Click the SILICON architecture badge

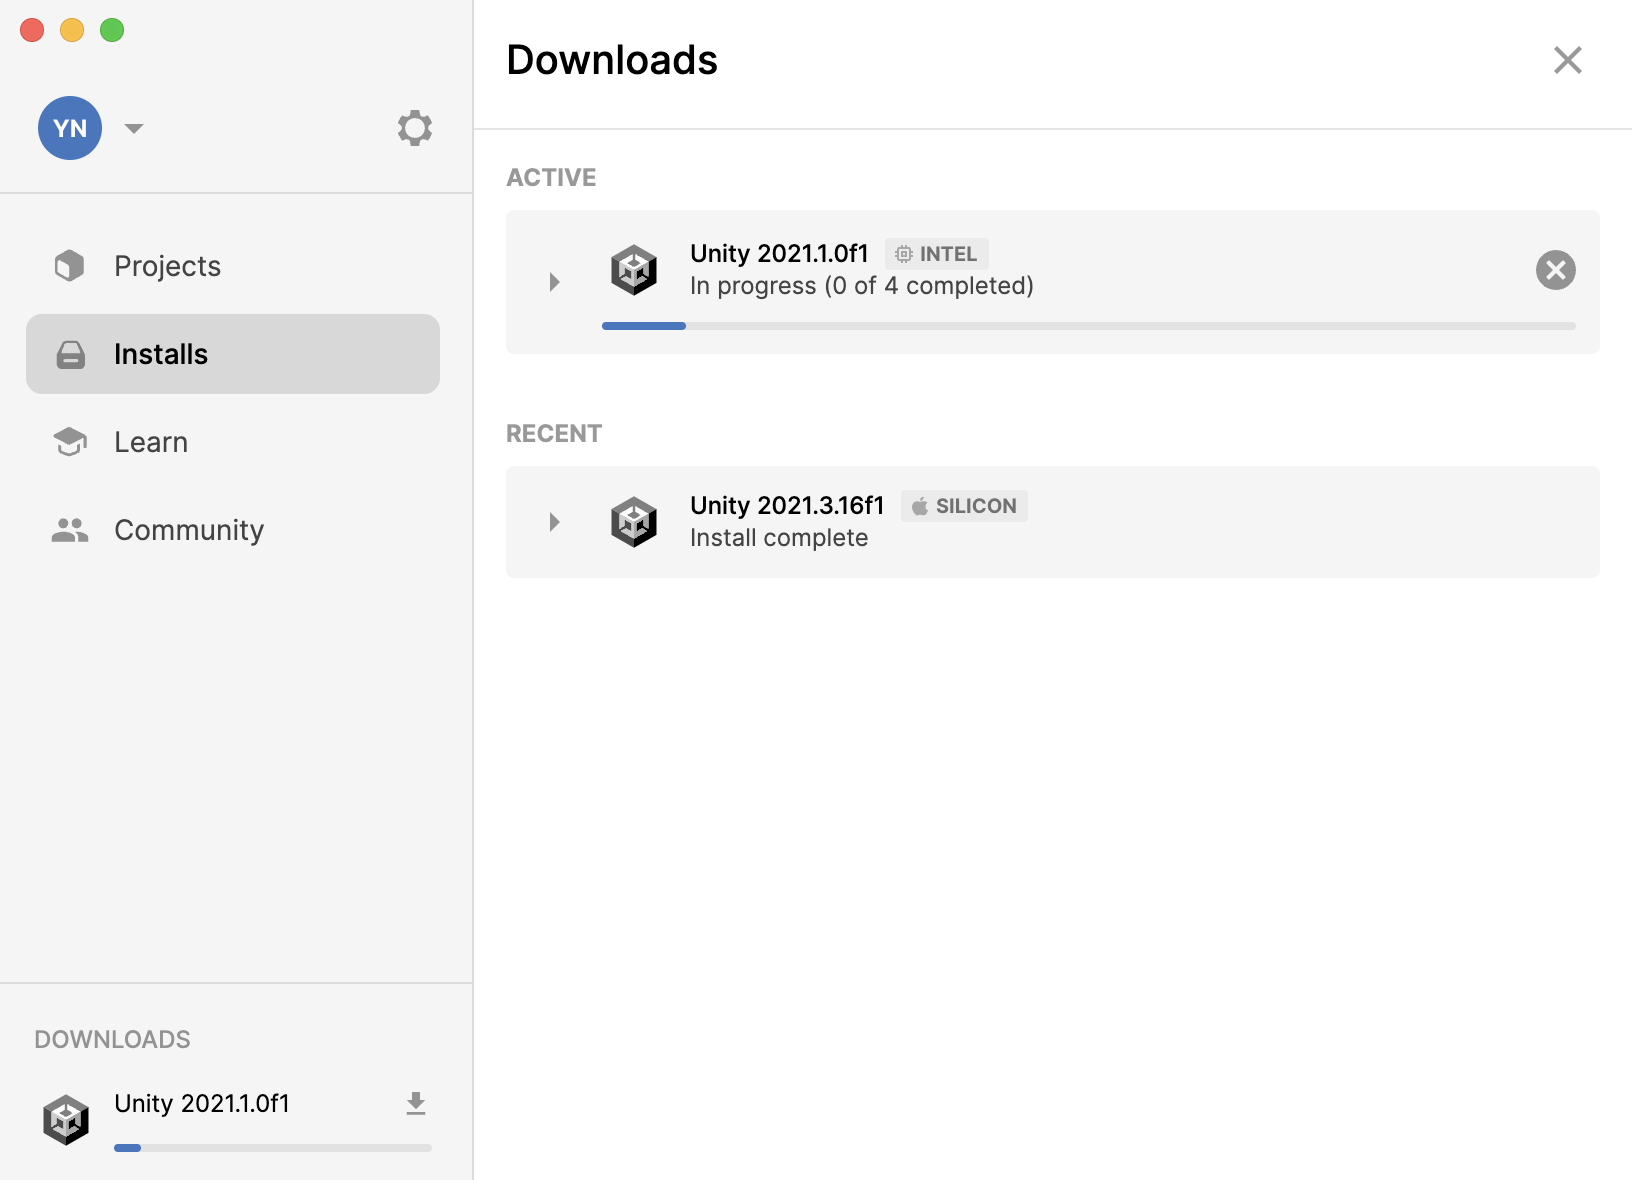964,506
